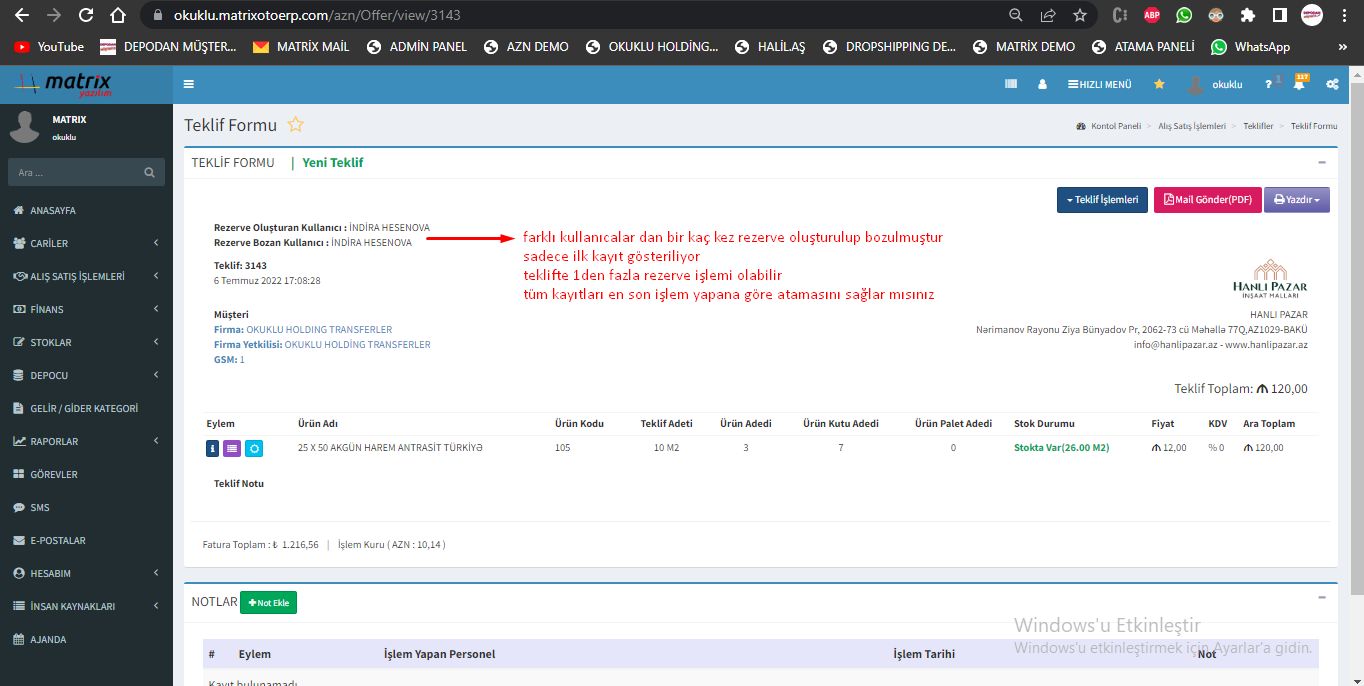Go to GÖREVLER in the sidebar
The width and height of the screenshot is (1364, 686).
(x=53, y=474)
